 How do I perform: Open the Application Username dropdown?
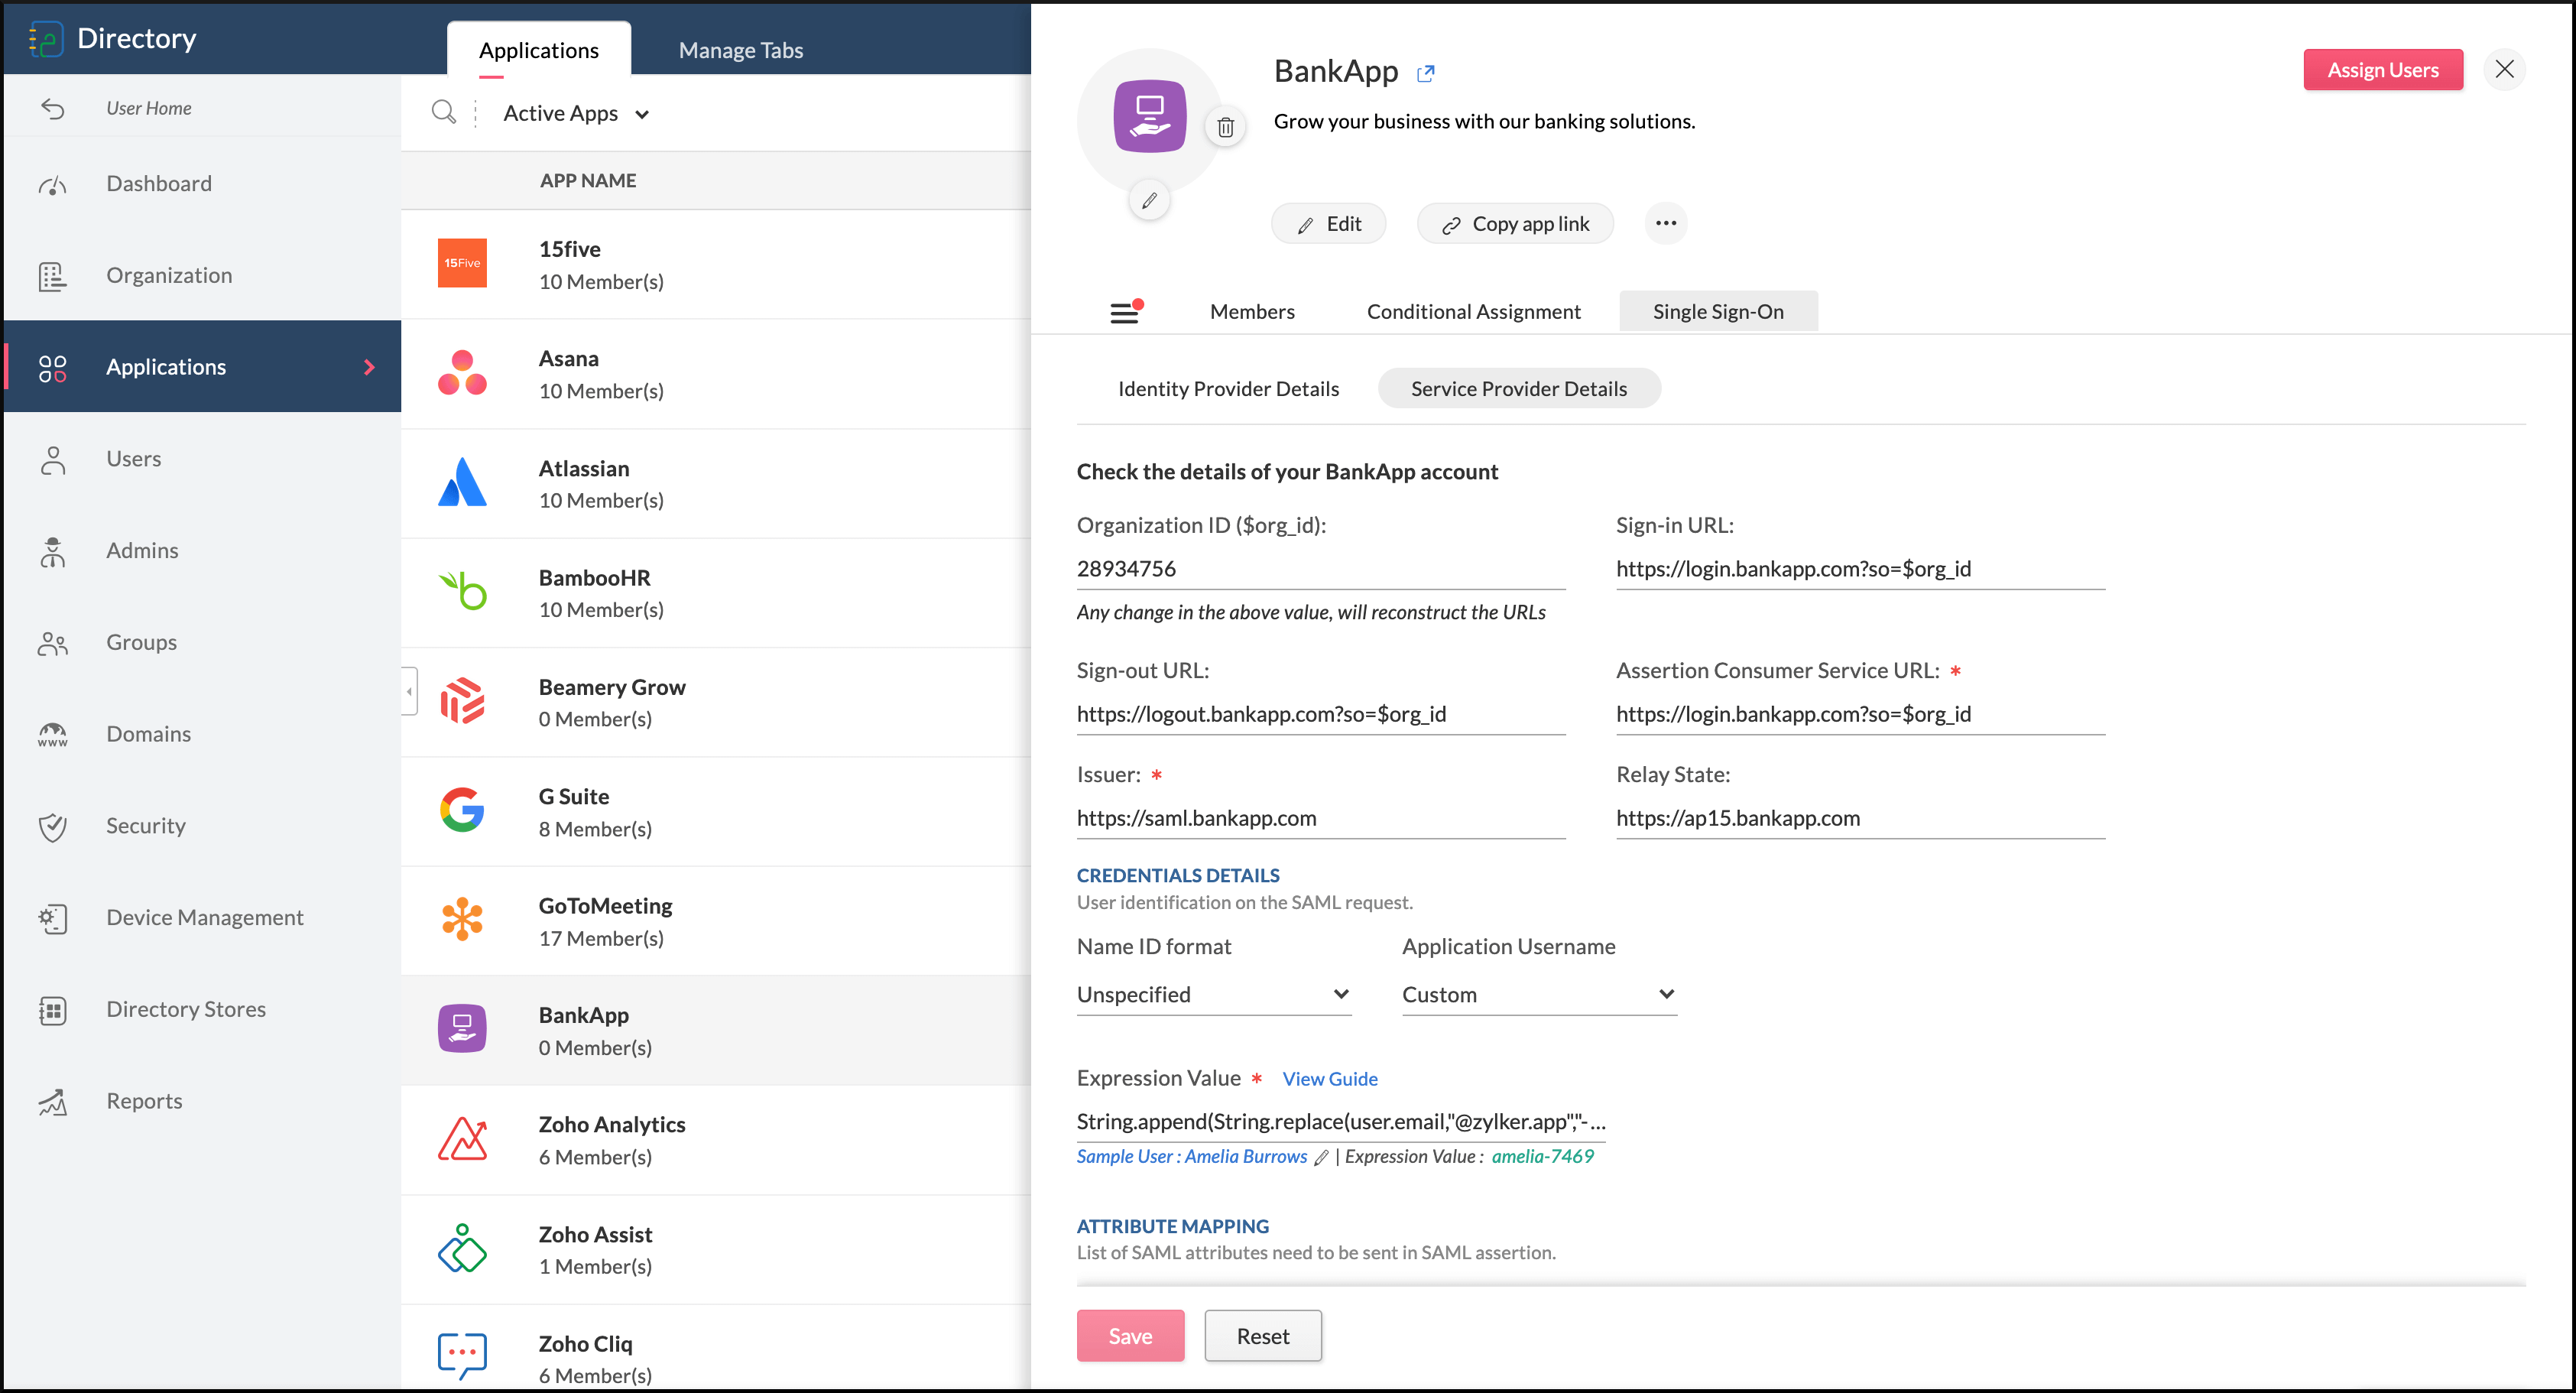tap(1538, 994)
